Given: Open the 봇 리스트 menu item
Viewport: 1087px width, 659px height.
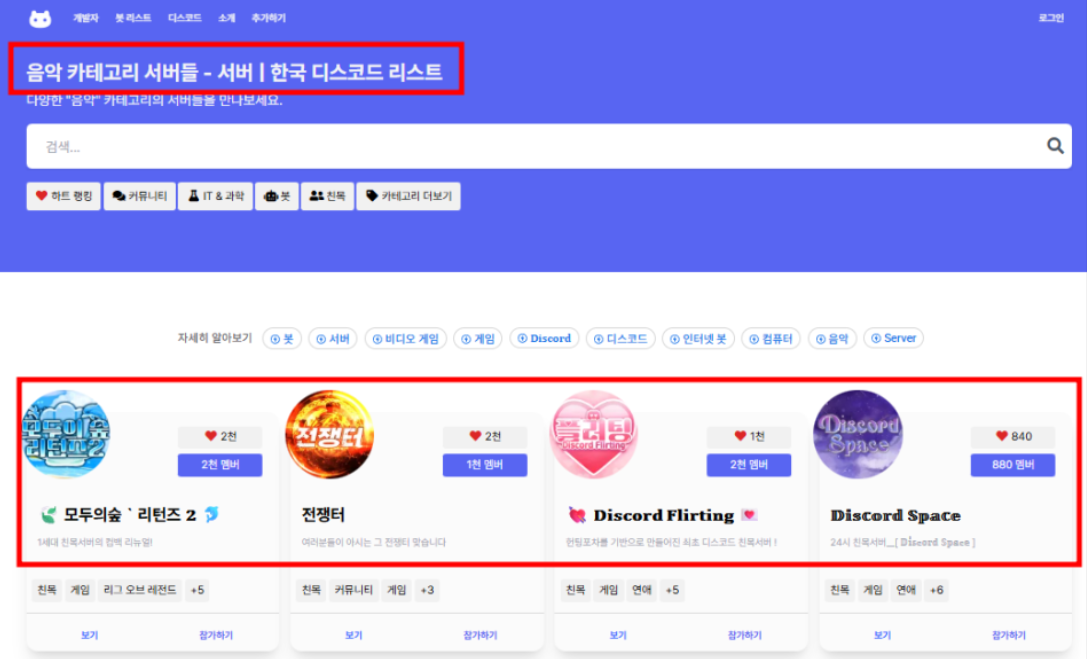Looking at the screenshot, I should pos(132,18).
